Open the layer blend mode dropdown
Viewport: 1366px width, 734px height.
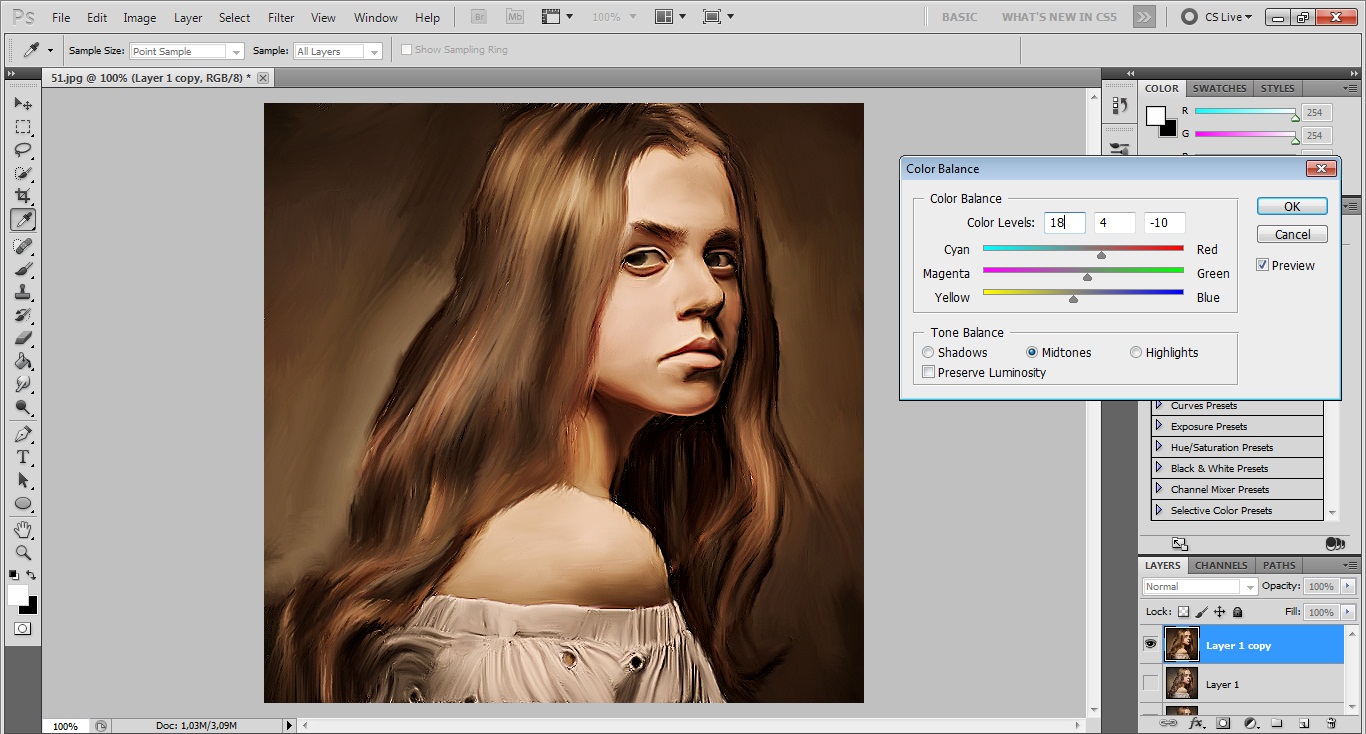point(1199,587)
